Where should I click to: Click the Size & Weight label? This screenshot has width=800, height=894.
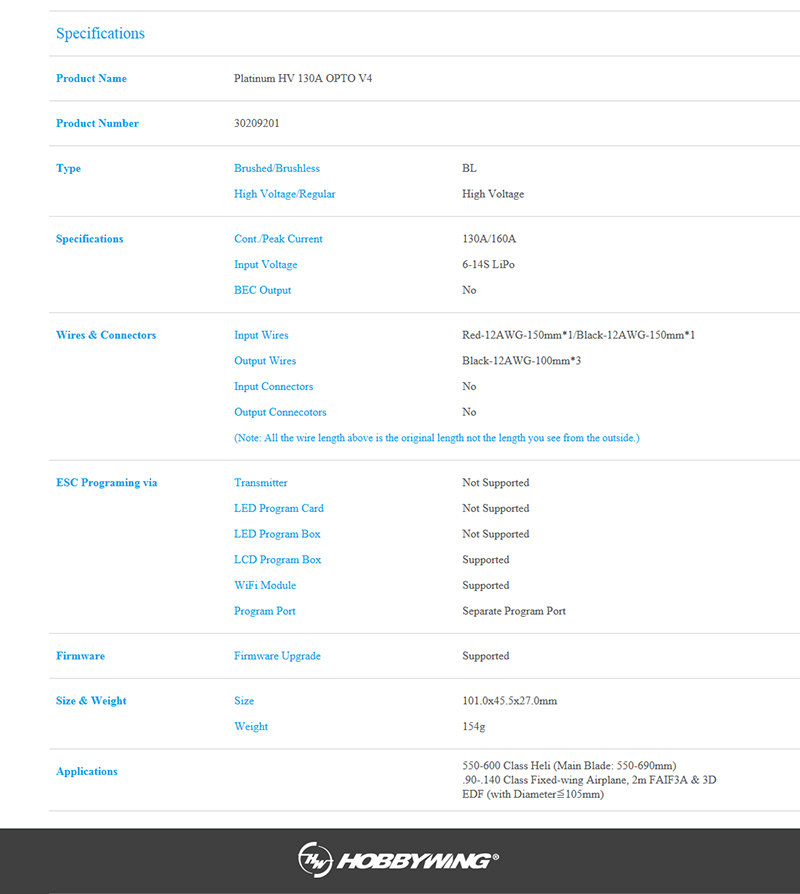point(91,701)
